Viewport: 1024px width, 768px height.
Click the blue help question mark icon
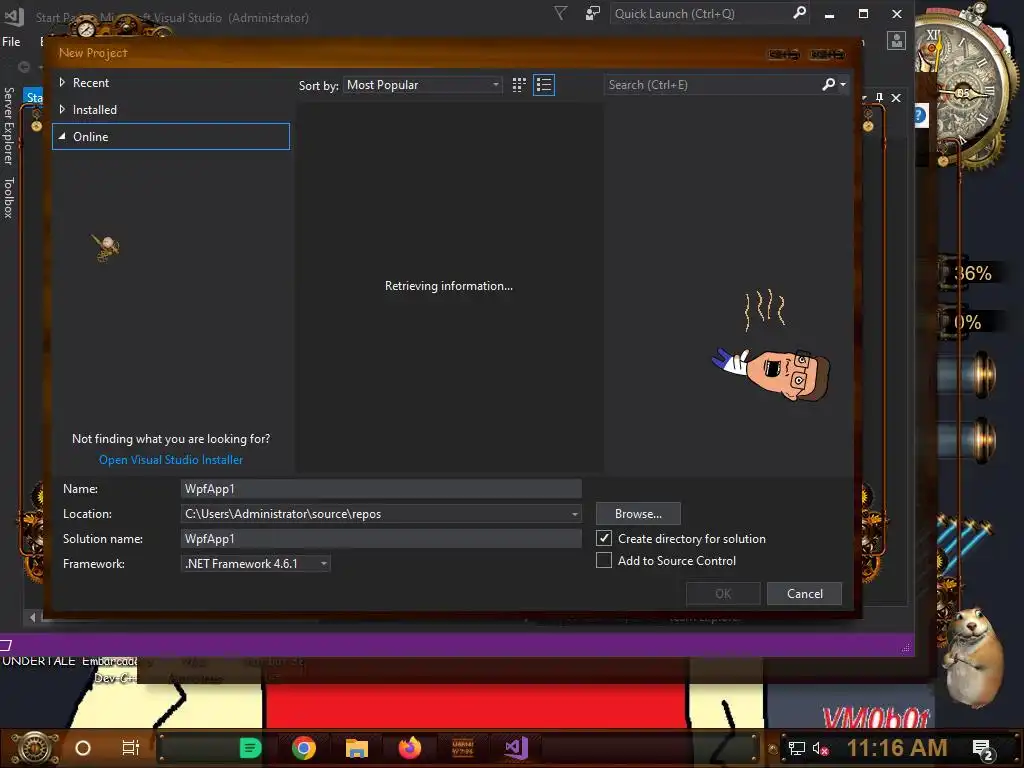pos(920,116)
